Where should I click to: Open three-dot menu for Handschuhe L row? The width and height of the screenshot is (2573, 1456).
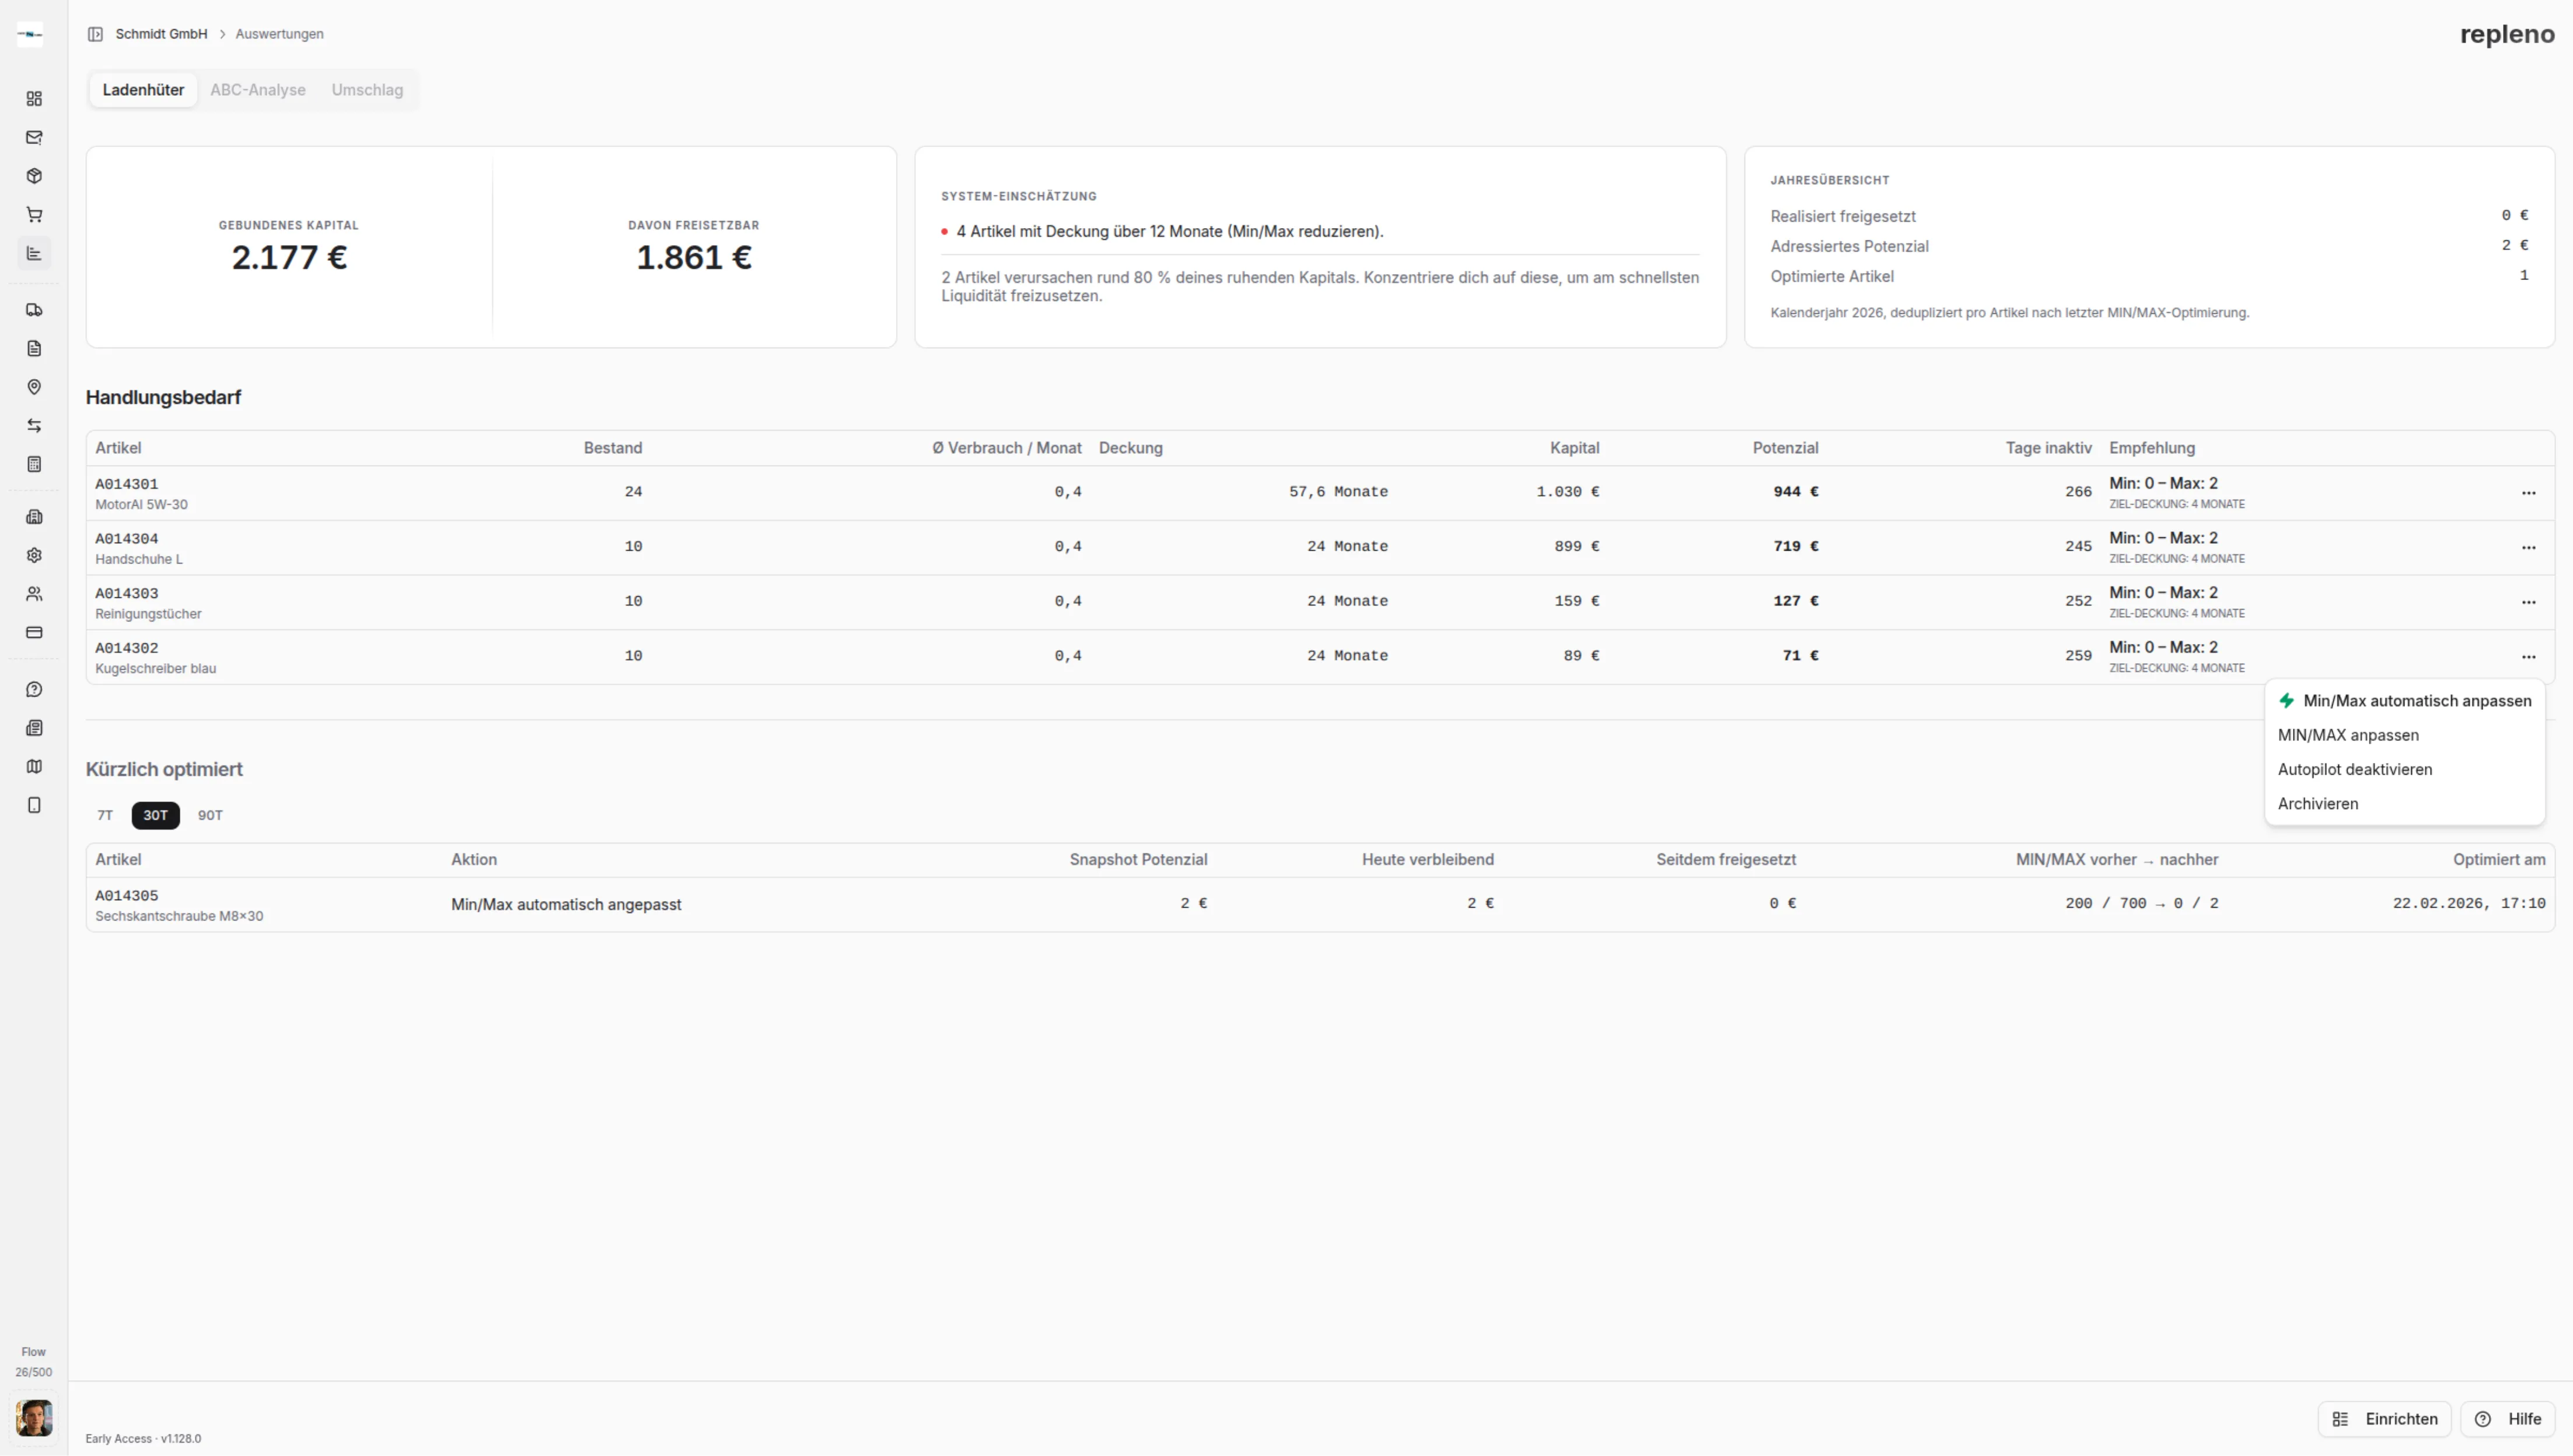click(x=2528, y=548)
